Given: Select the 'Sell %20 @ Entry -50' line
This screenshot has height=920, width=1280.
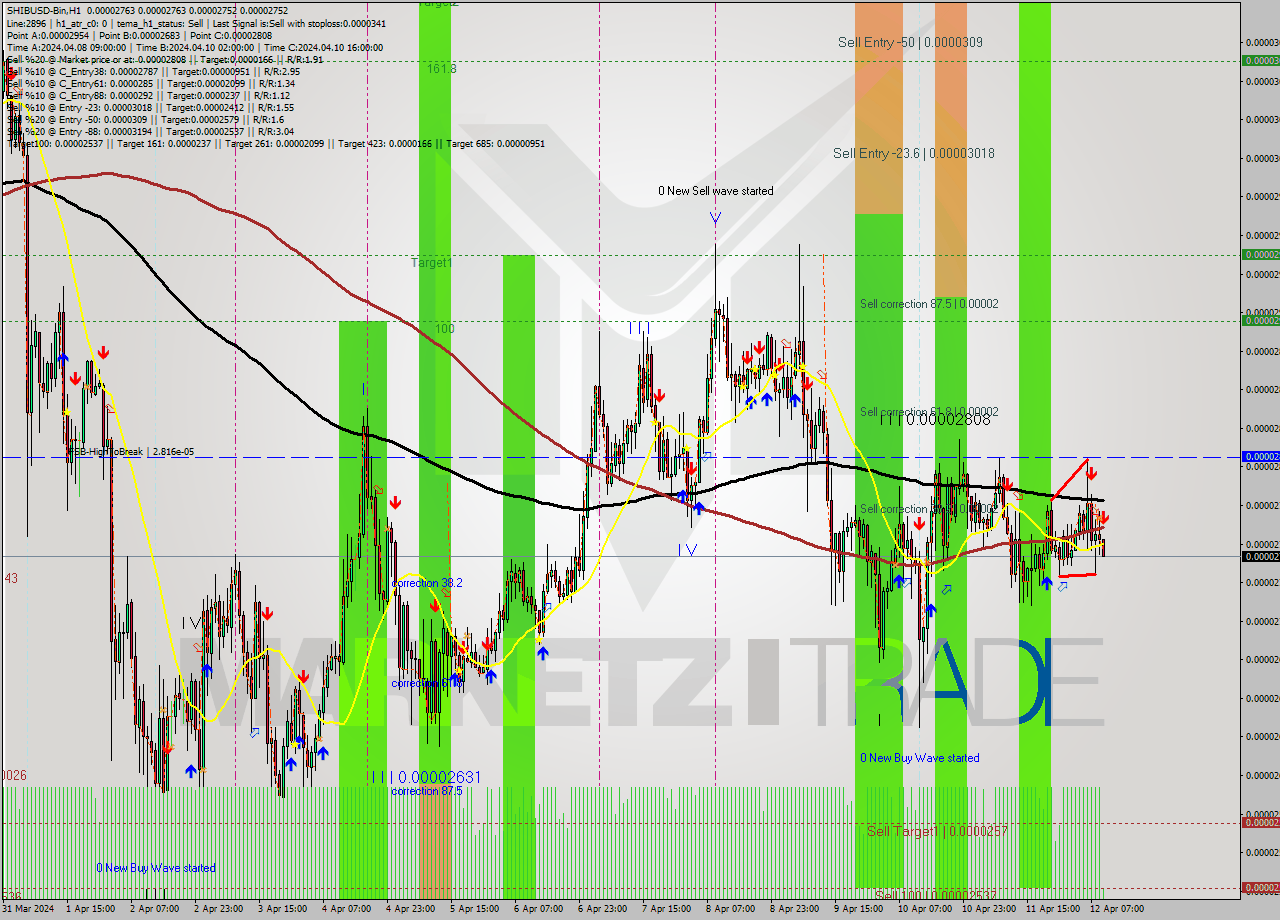Looking at the screenshot, I should point(145,119).
